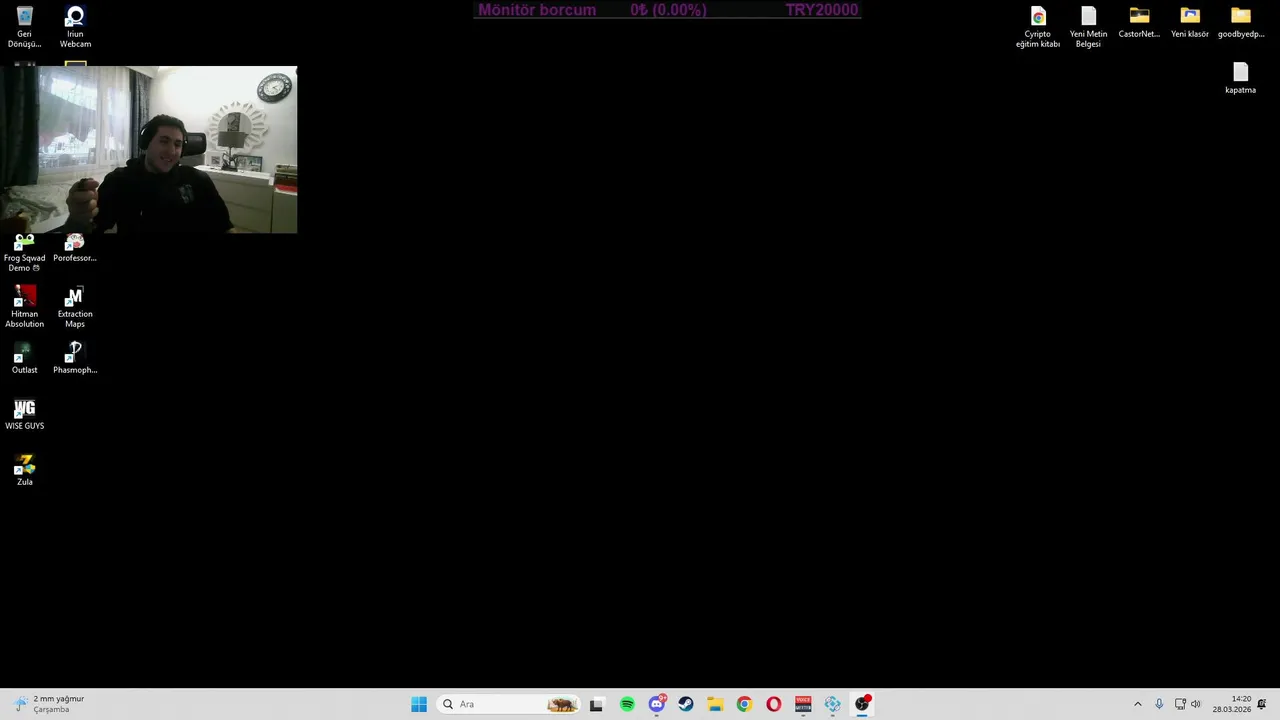Select the Cyripto eğitim kitabı file
The width and height of the screenshot is (1280, 720).
(1038, 27)
